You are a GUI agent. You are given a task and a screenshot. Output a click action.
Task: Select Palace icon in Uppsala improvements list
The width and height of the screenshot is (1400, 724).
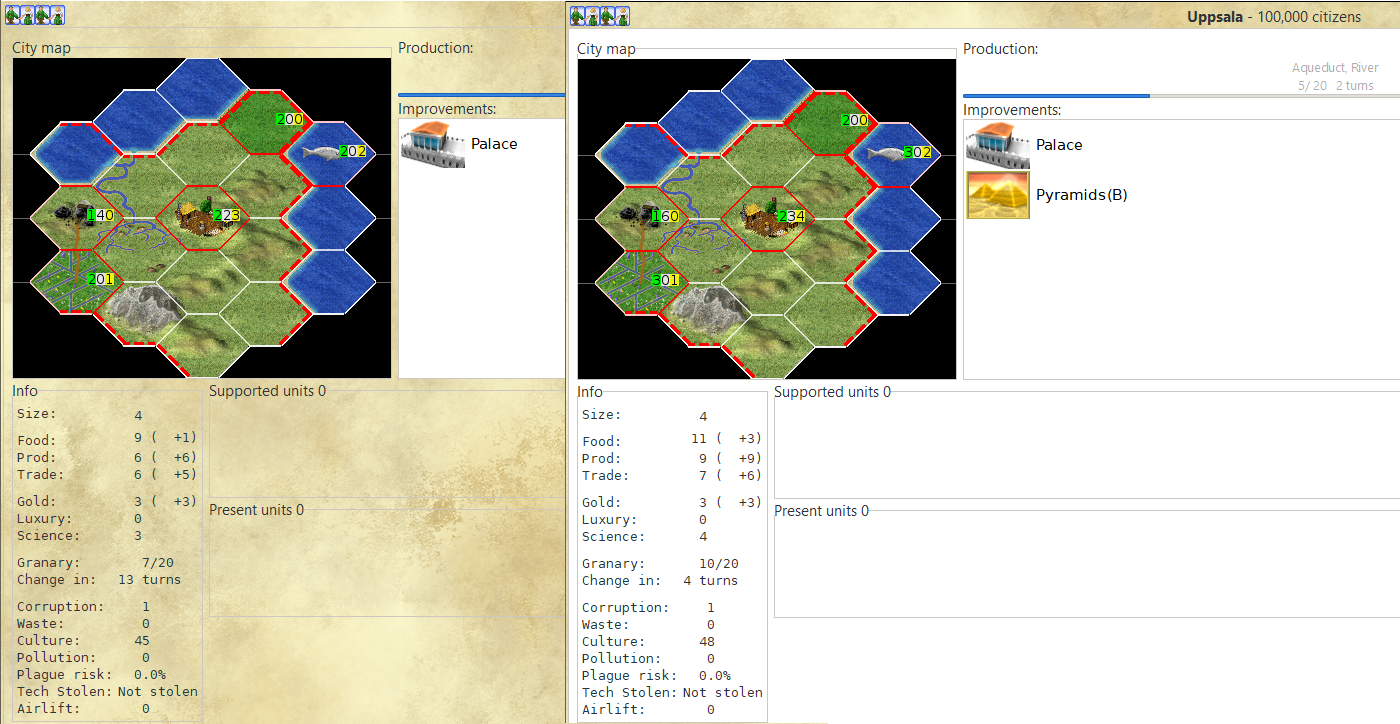[998, 145]
